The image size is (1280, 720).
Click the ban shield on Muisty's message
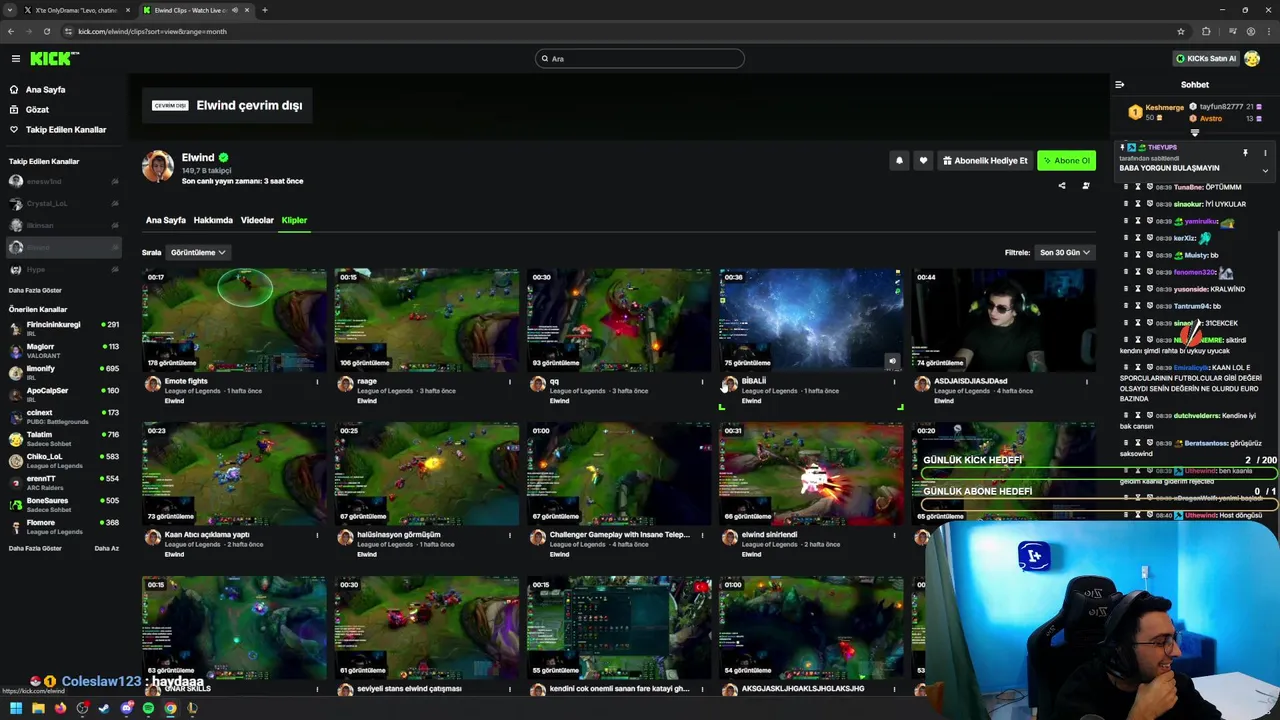tap(1150, 255)
